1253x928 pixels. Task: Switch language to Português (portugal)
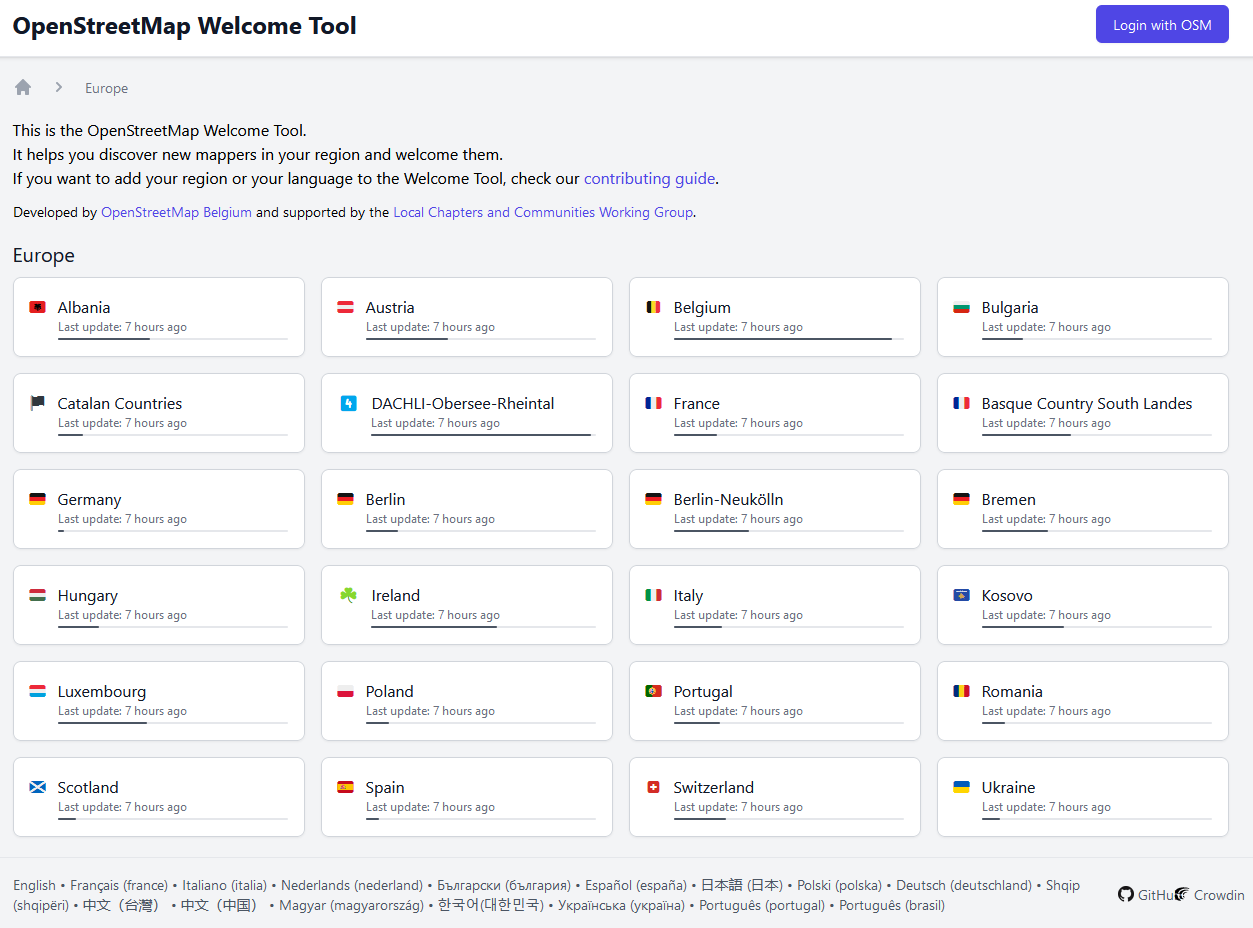[x=762, y=905]
